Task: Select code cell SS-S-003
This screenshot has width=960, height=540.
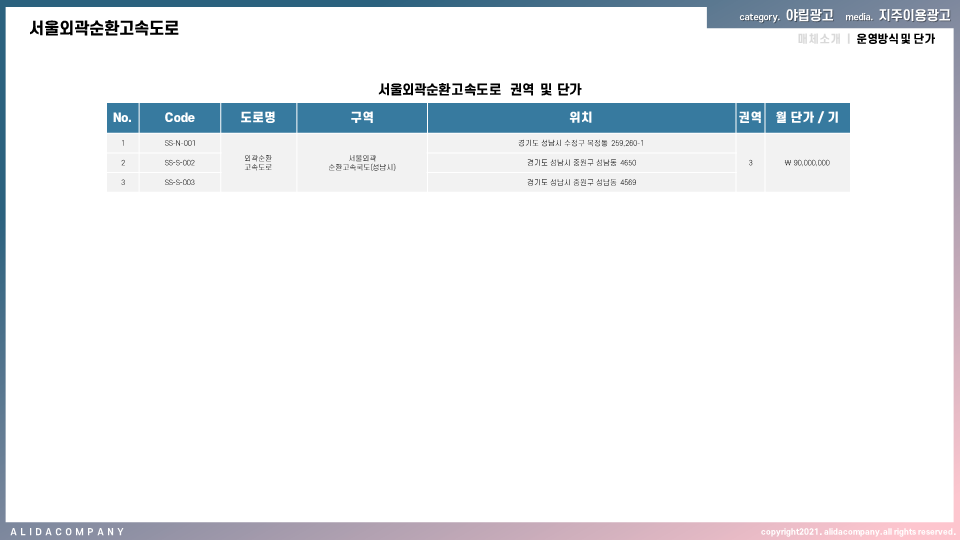Action: click(x=180, y=182)
